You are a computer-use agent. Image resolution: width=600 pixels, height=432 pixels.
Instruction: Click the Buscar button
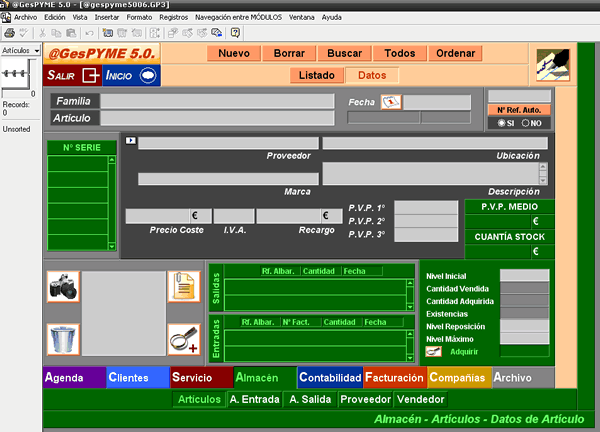click(x=344, y=53)
